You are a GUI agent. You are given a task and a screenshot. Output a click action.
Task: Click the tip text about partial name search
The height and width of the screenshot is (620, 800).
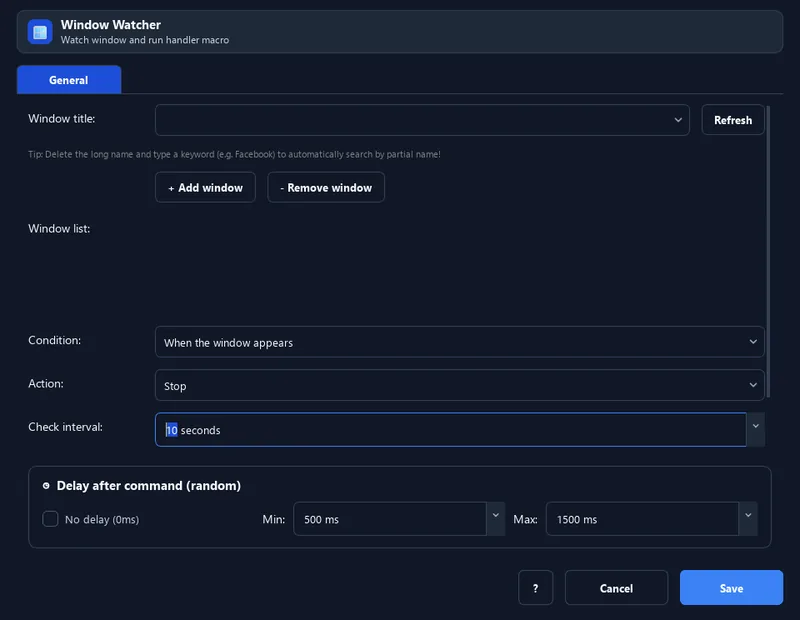[x=234, y=154]
